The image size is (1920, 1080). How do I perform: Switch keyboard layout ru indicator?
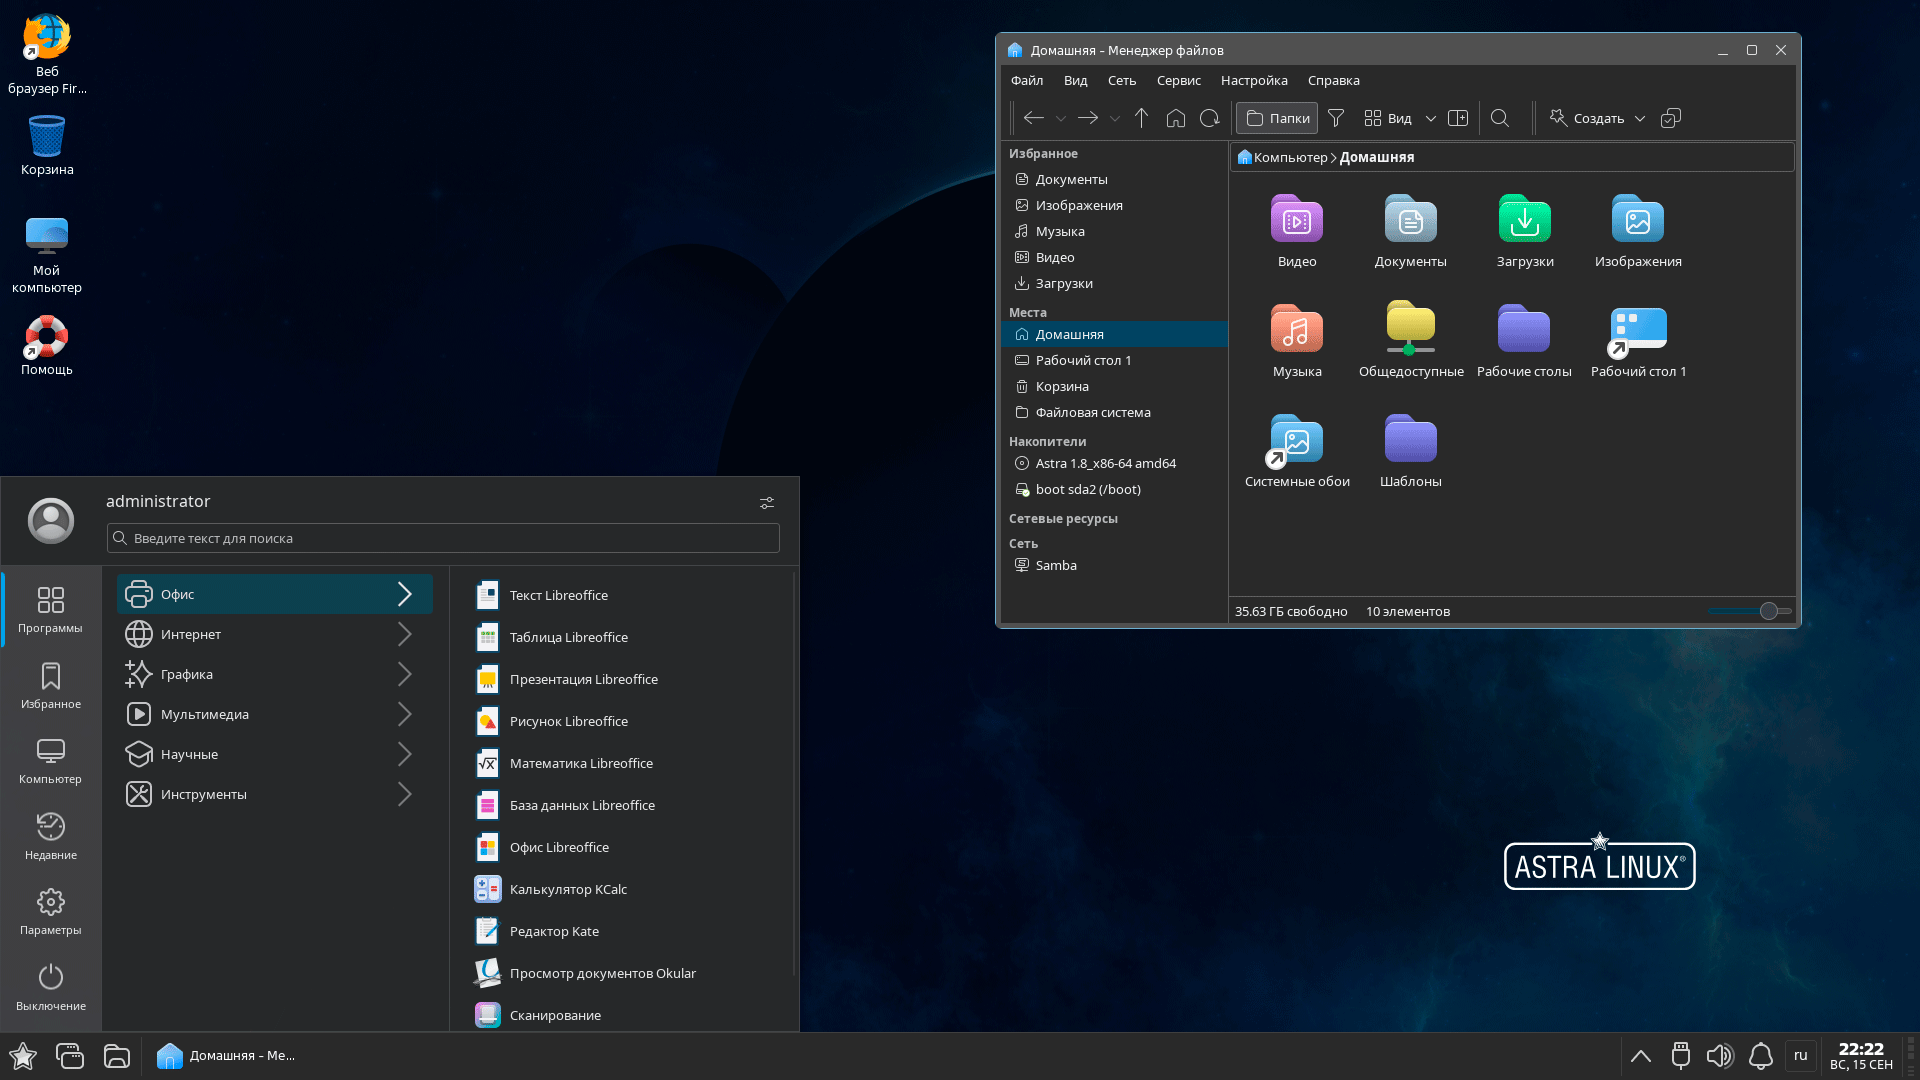(1800, 1055)
